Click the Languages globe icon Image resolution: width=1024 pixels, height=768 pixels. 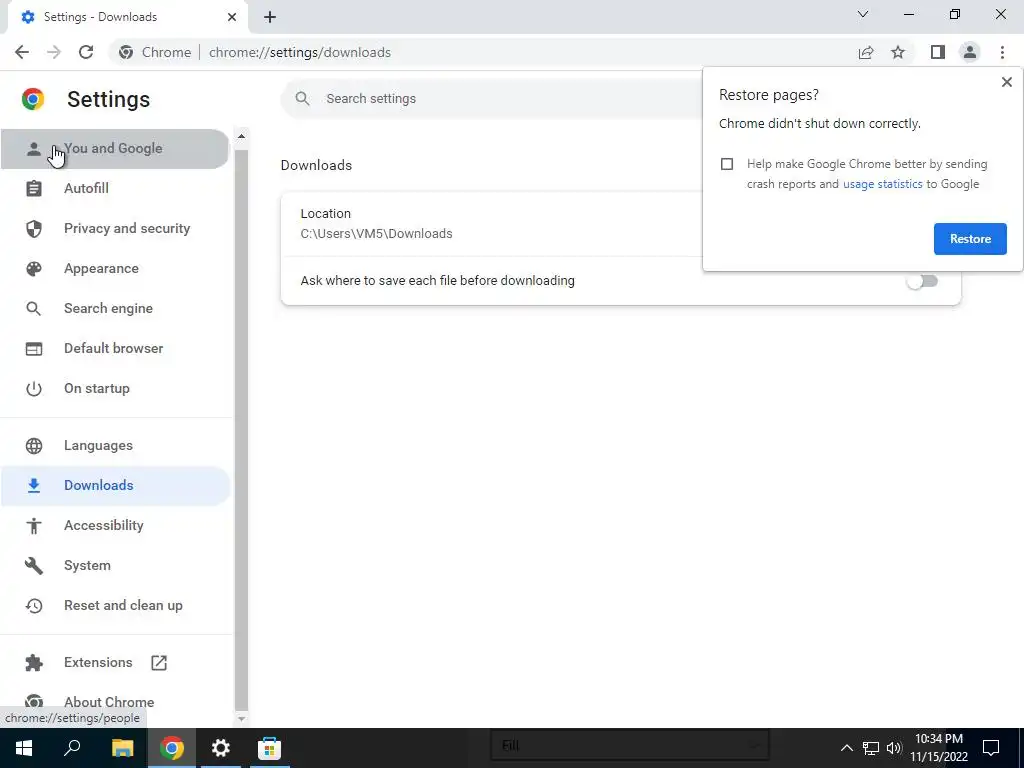click(33, 445)
